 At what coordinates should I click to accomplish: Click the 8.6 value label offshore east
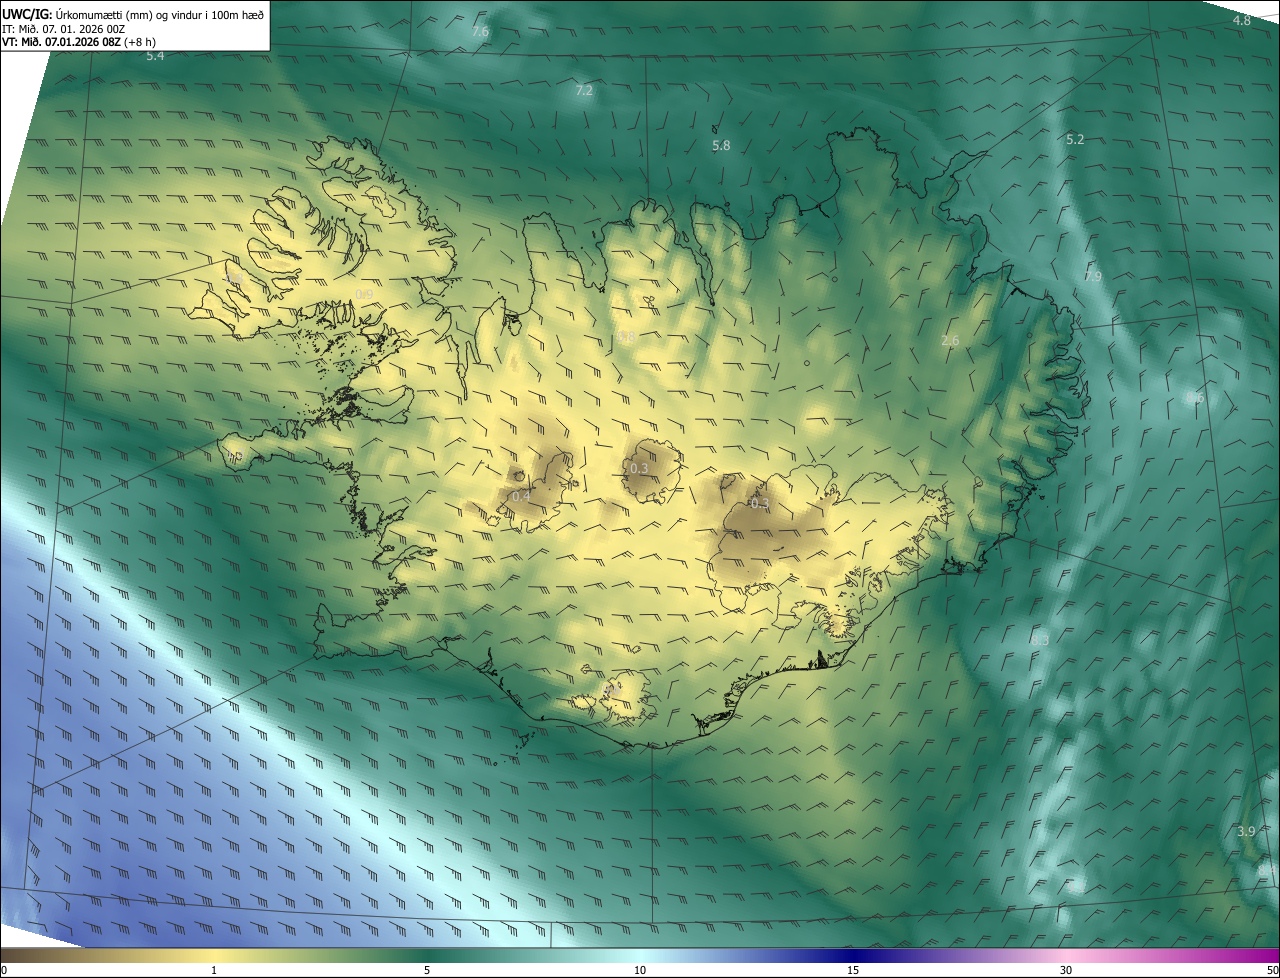[1194, 397]
